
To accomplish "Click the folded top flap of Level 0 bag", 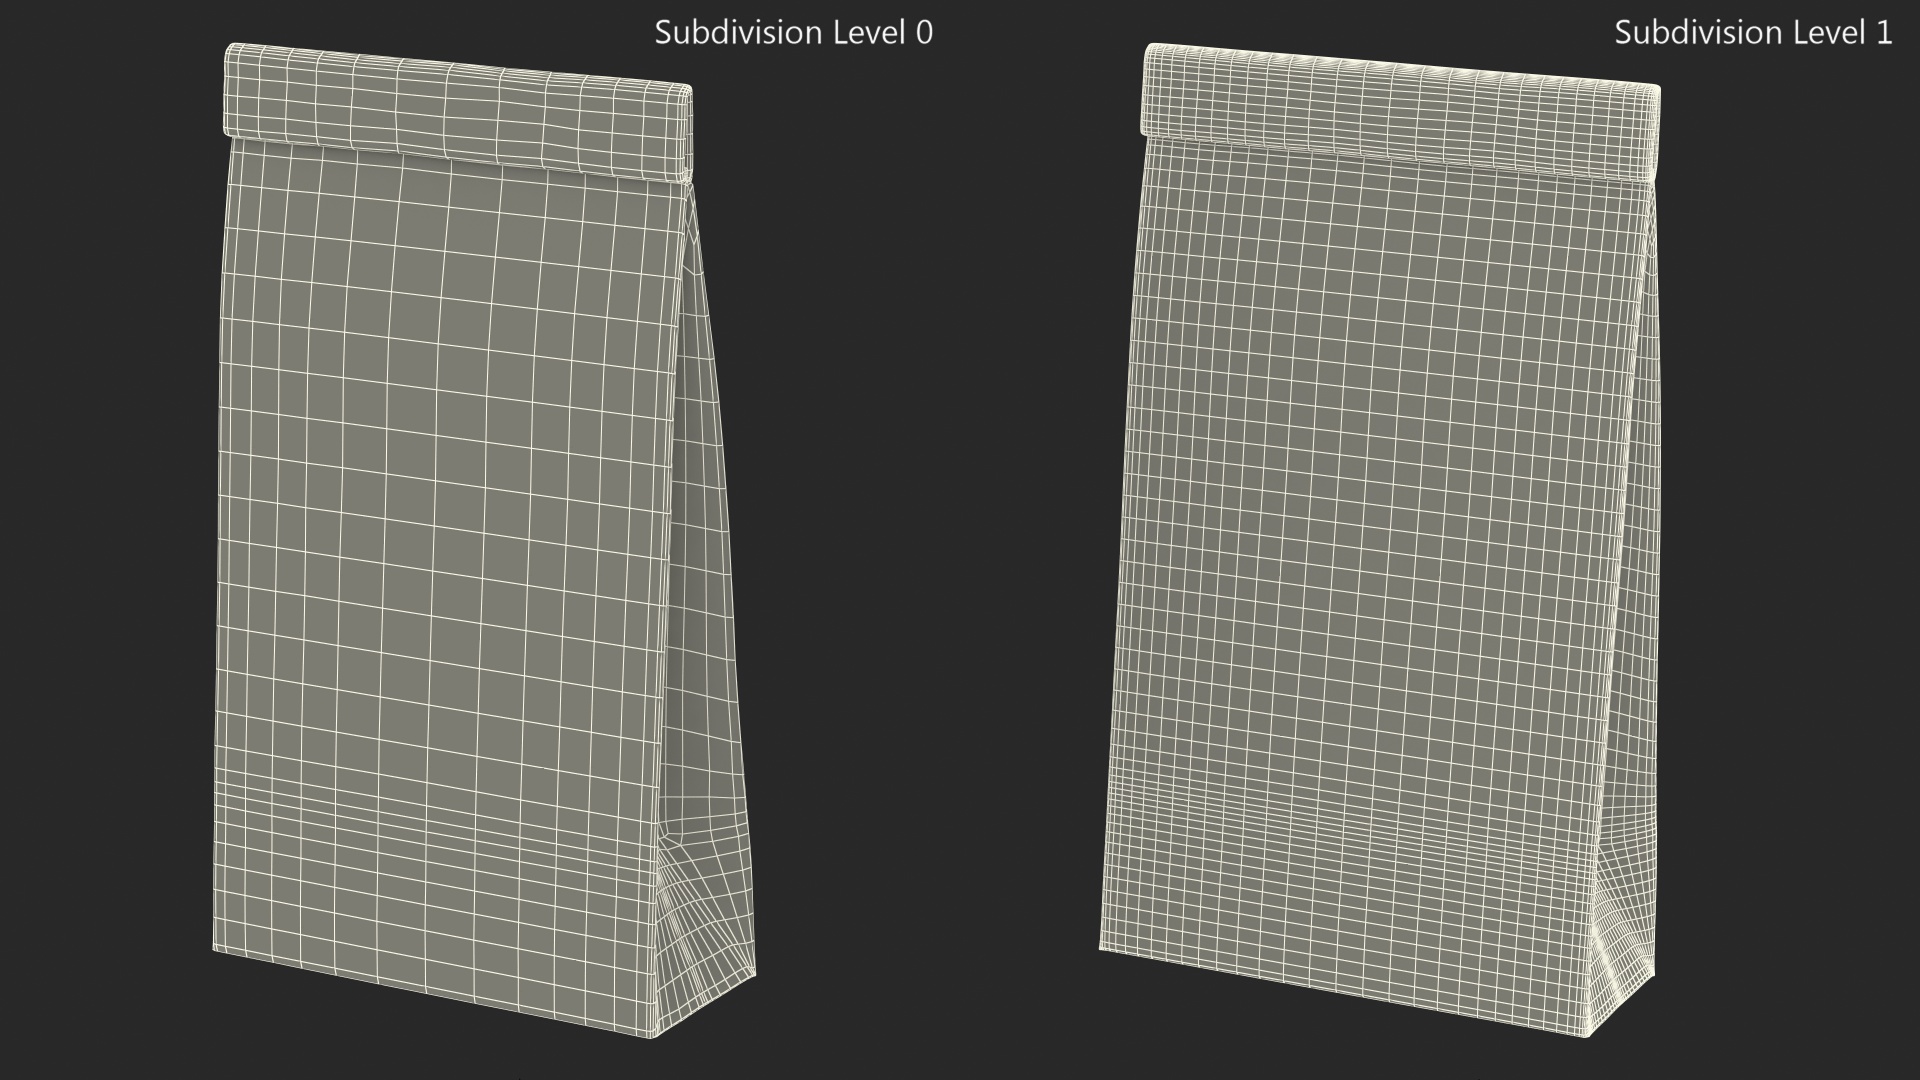I will click(455, 110).
